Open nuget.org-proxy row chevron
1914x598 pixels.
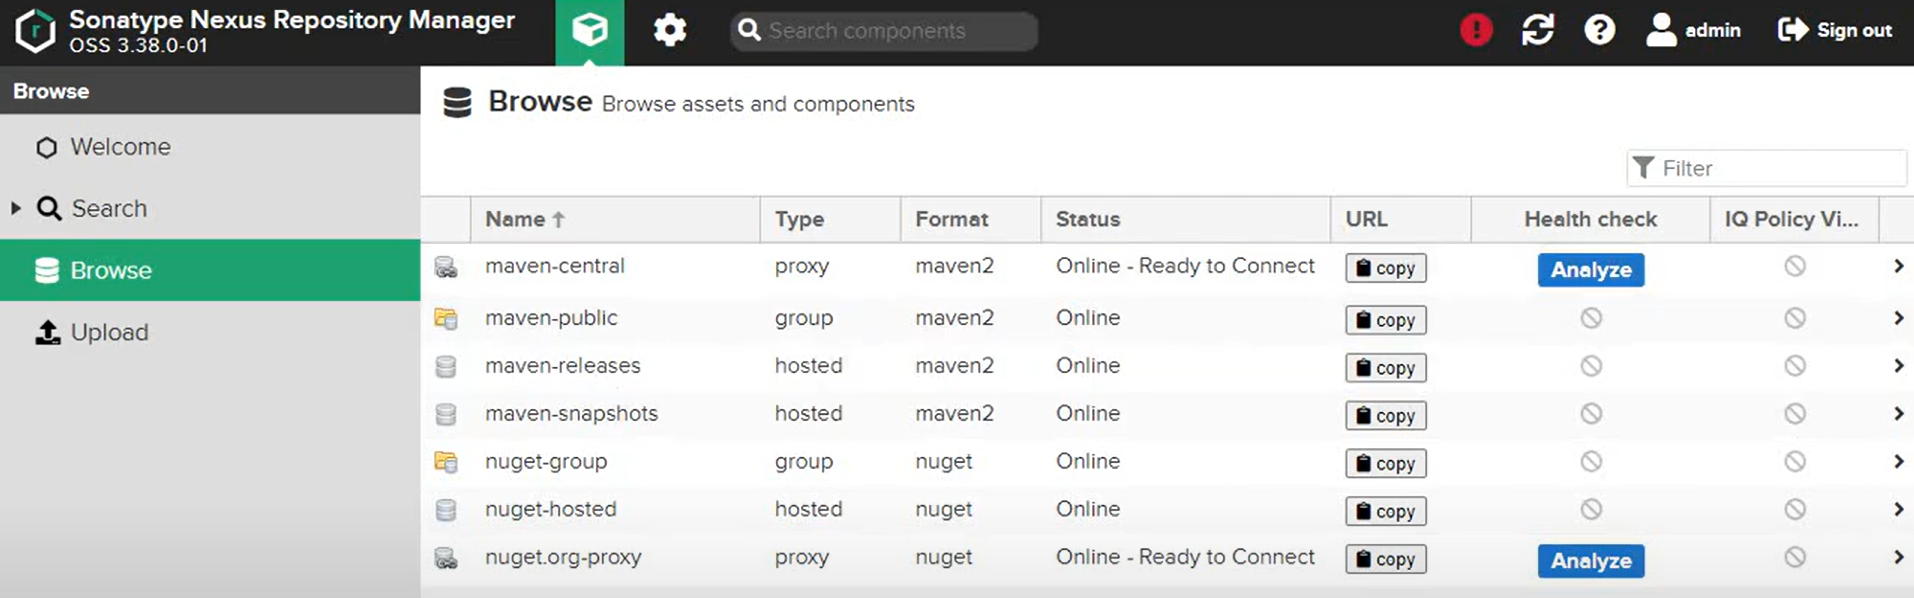(x=1898, y=557)
